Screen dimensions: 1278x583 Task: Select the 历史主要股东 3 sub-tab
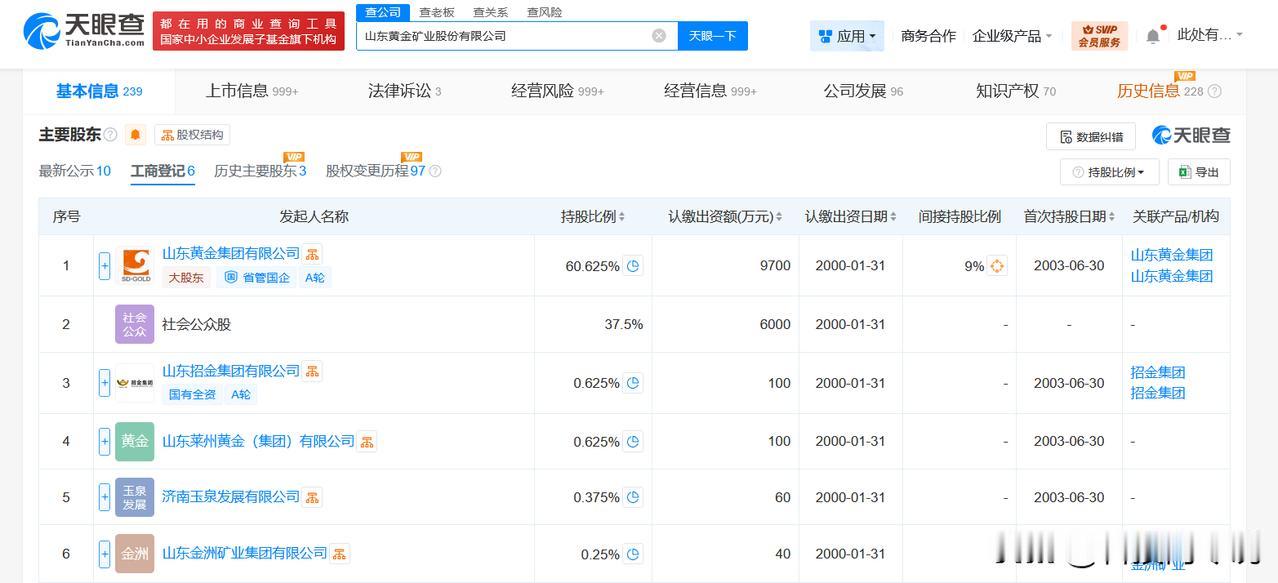coord(260,171)
